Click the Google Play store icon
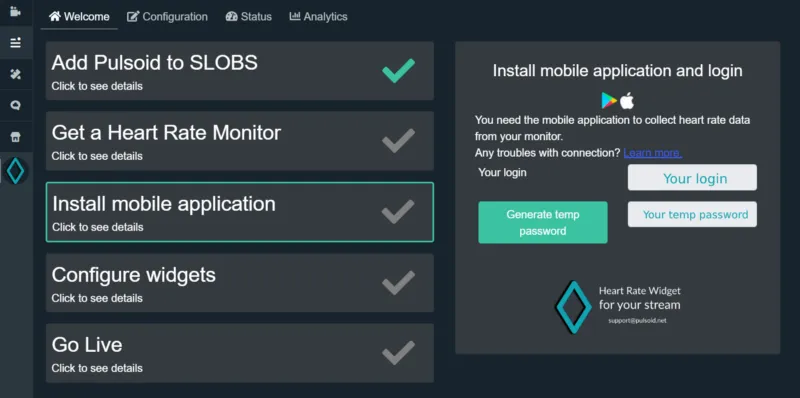 pyautogui.click(x=609, y=101)
